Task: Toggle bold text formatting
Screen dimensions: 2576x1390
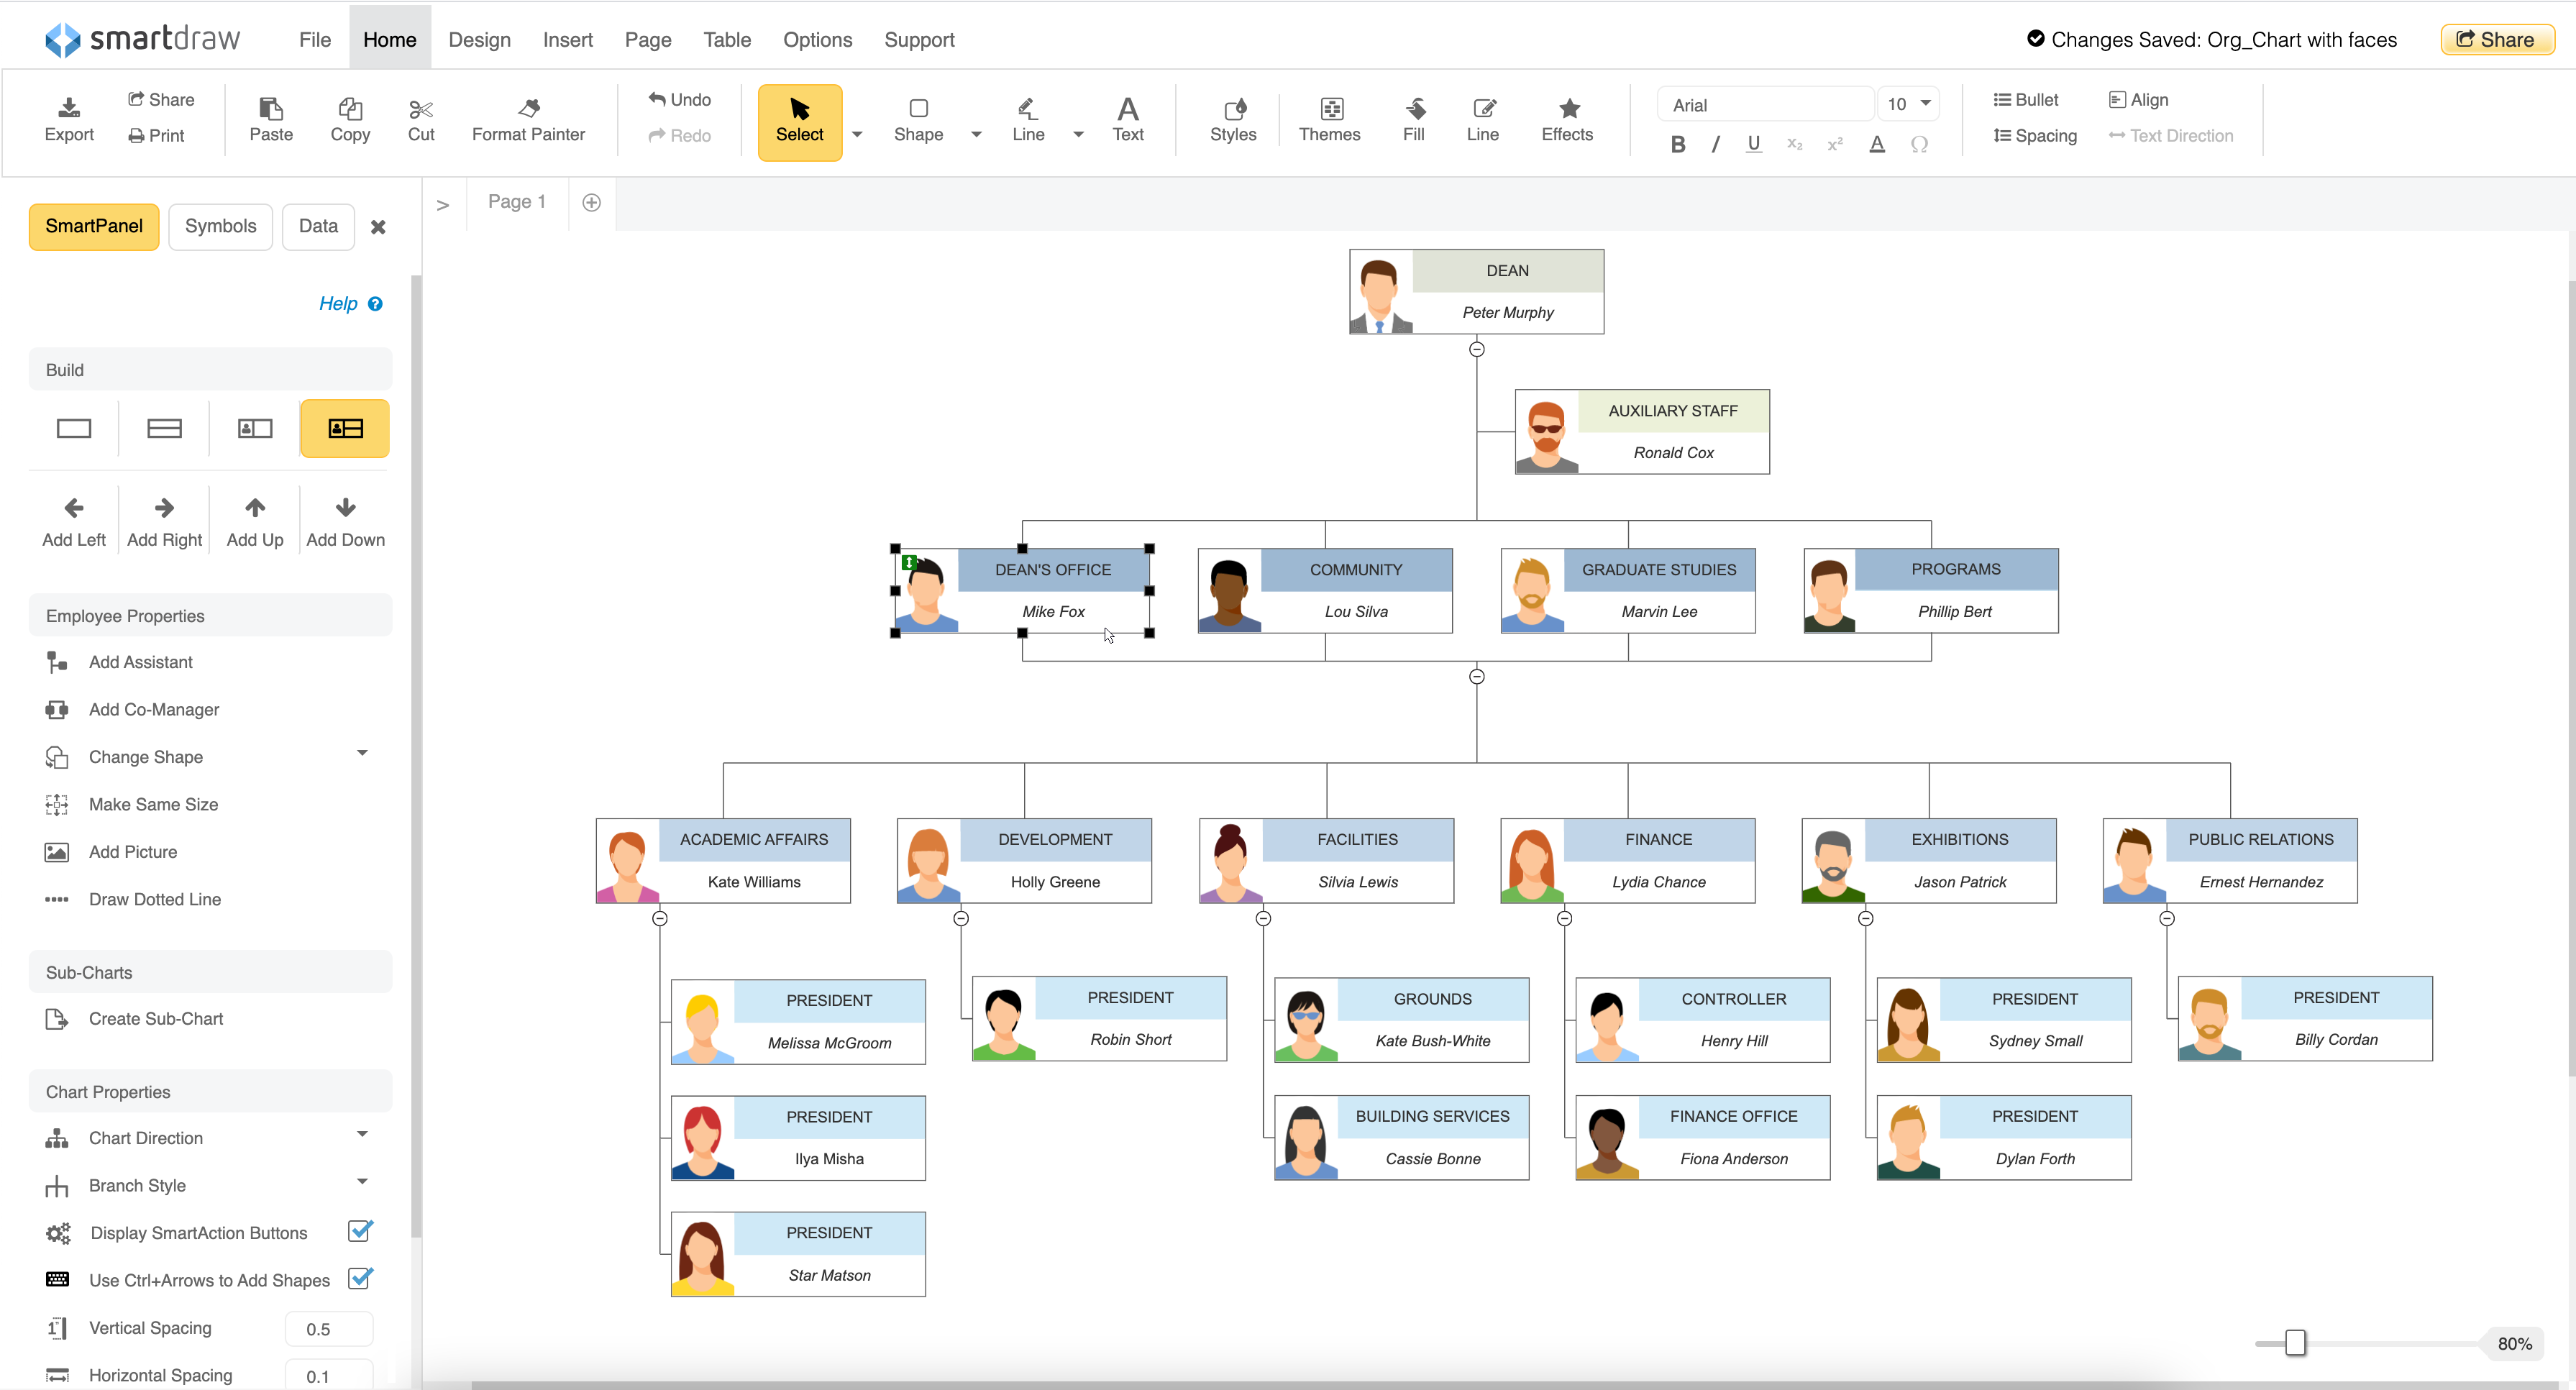Action: coord(1678,144)
